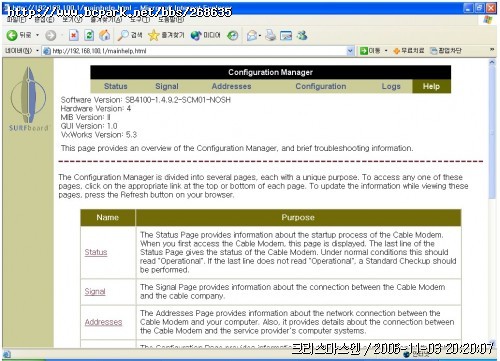Open the Messenger people icon
The width and height of the screenshot is (500, 361).
[302, 35]
